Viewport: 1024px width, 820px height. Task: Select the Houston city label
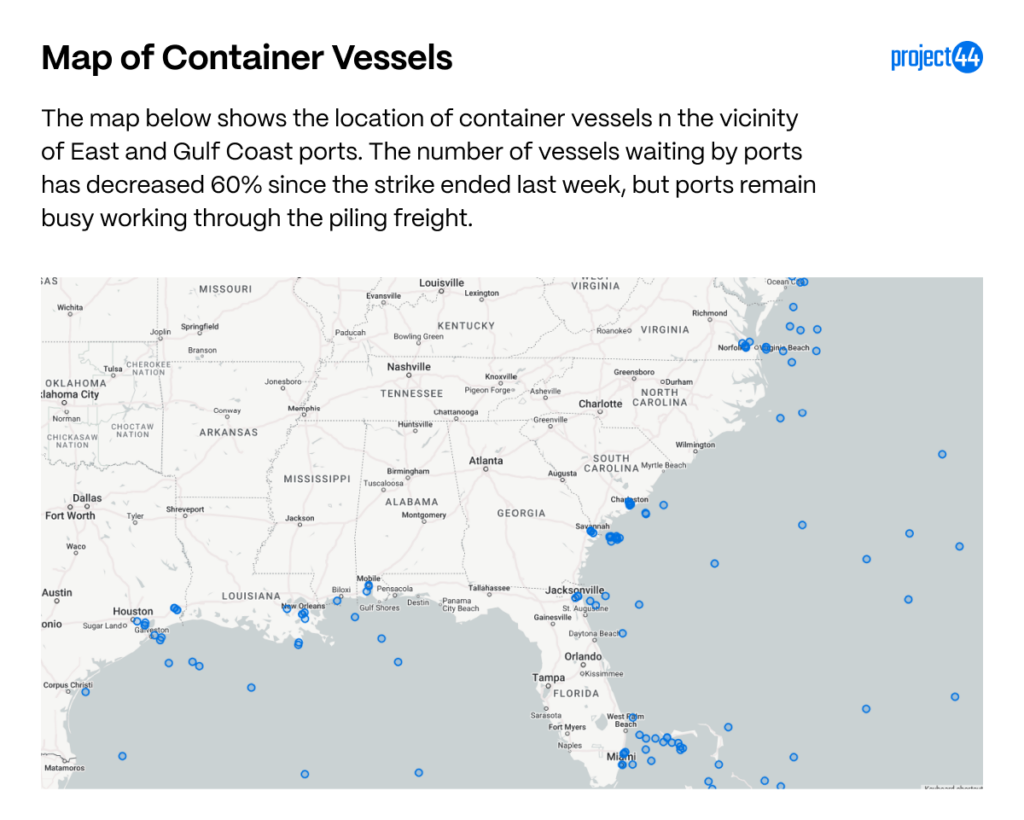[133, 611]
